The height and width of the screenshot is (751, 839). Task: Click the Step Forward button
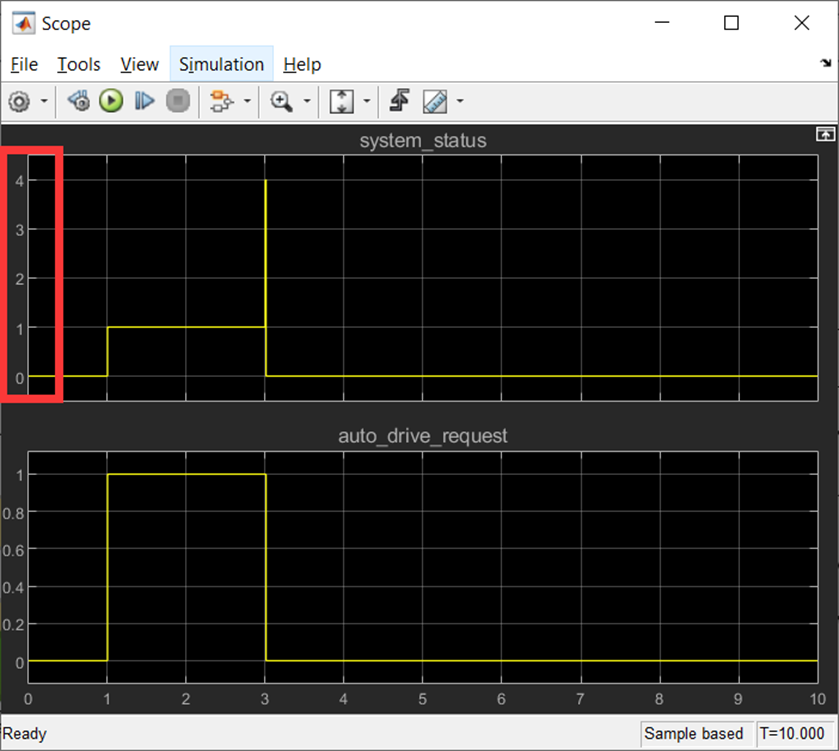click(144, 101)
